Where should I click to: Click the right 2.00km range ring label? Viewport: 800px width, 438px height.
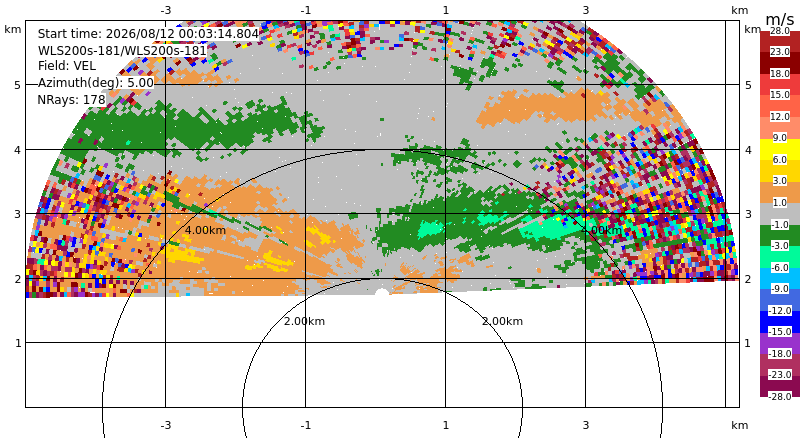[x=503, y=321]
